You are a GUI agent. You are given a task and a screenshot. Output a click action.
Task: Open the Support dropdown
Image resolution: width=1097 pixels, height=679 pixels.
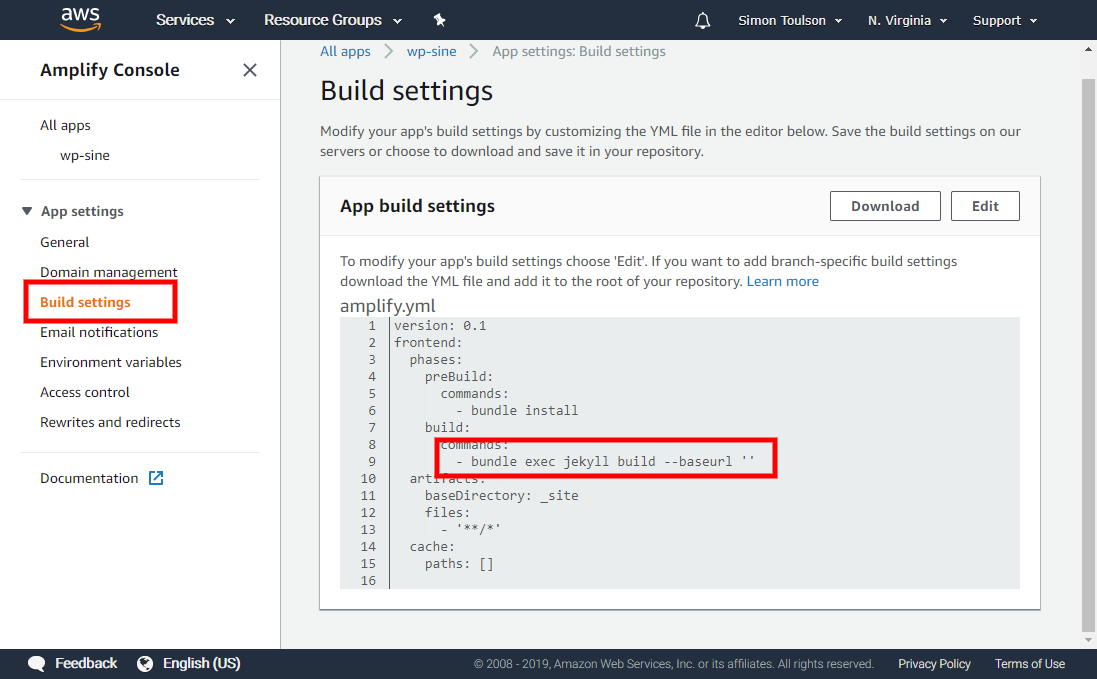(x=1005, y=20)
